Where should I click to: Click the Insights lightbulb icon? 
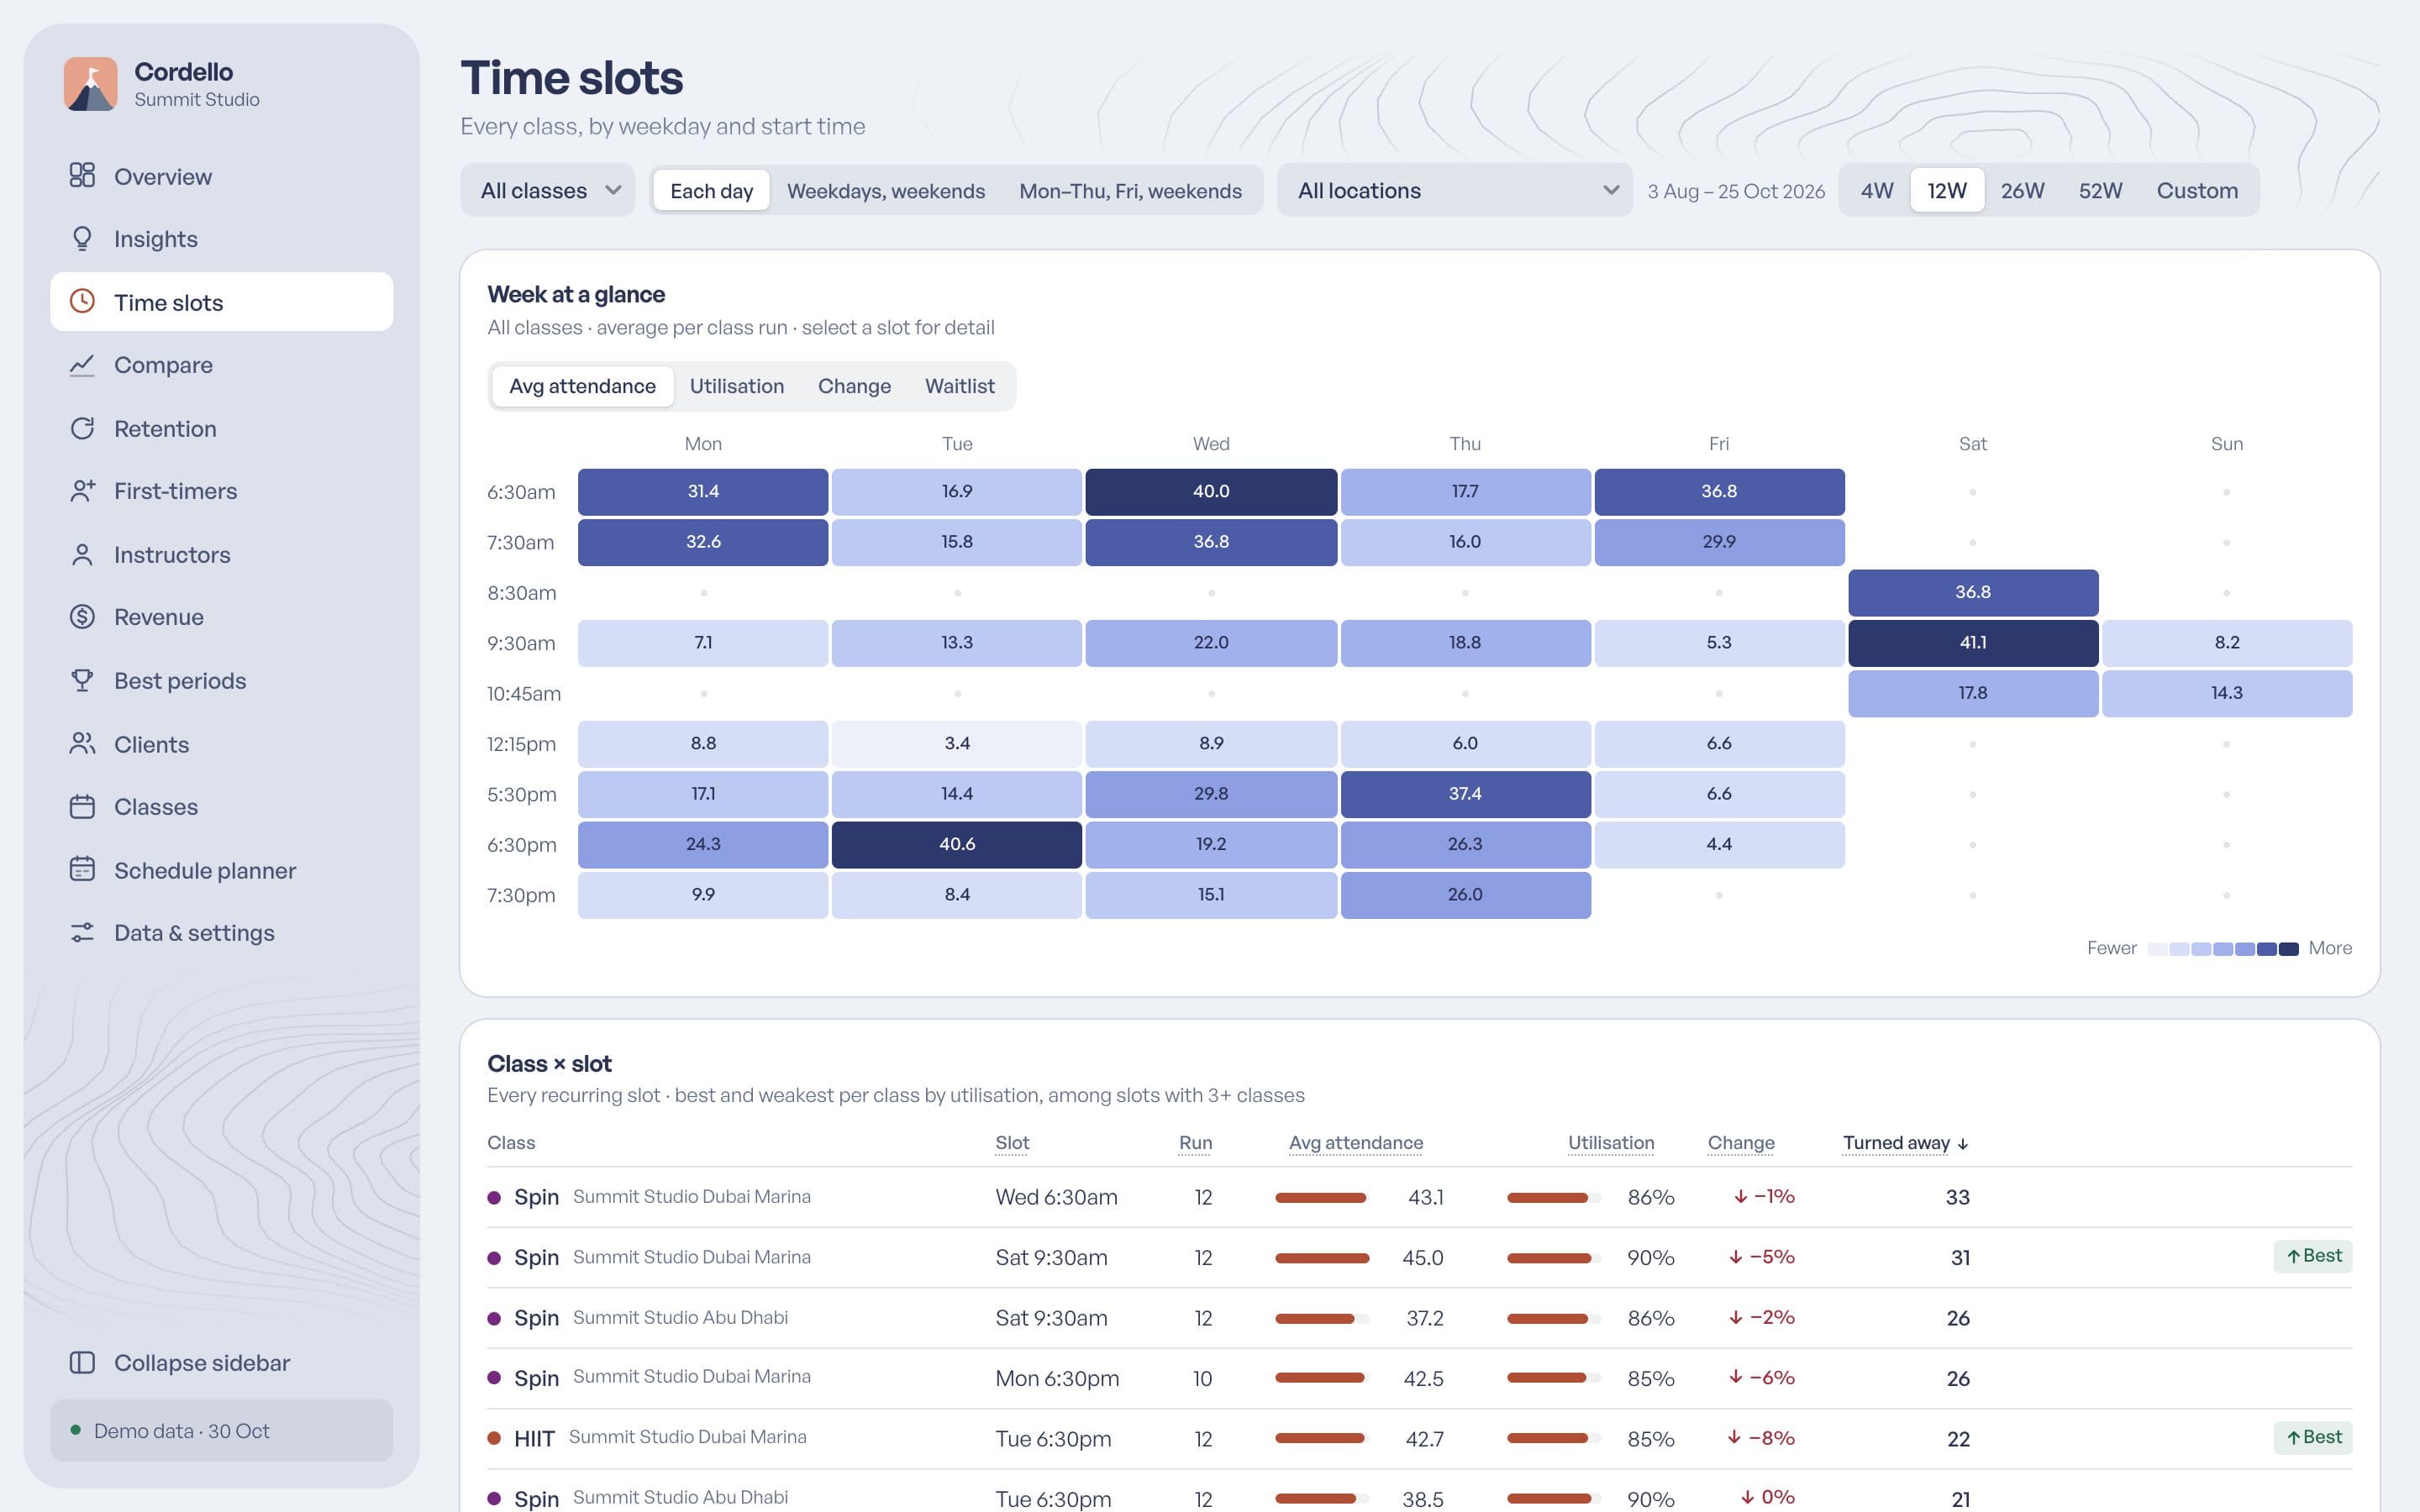pyautogui.click(x=82, y=239)
